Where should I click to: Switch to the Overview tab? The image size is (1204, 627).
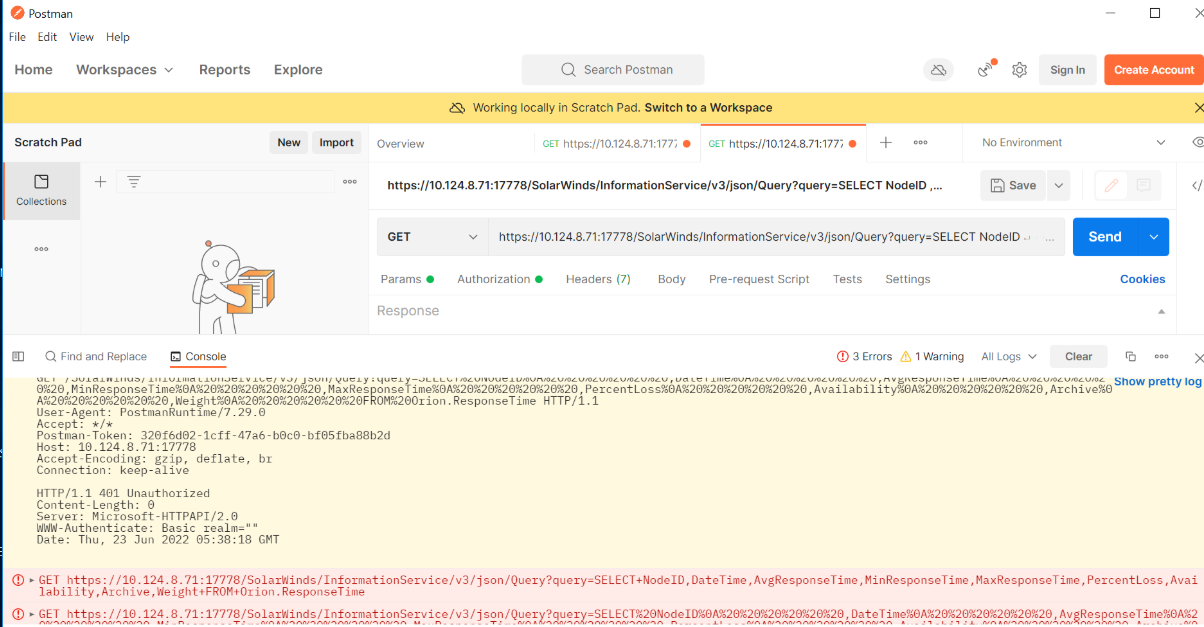400,144
